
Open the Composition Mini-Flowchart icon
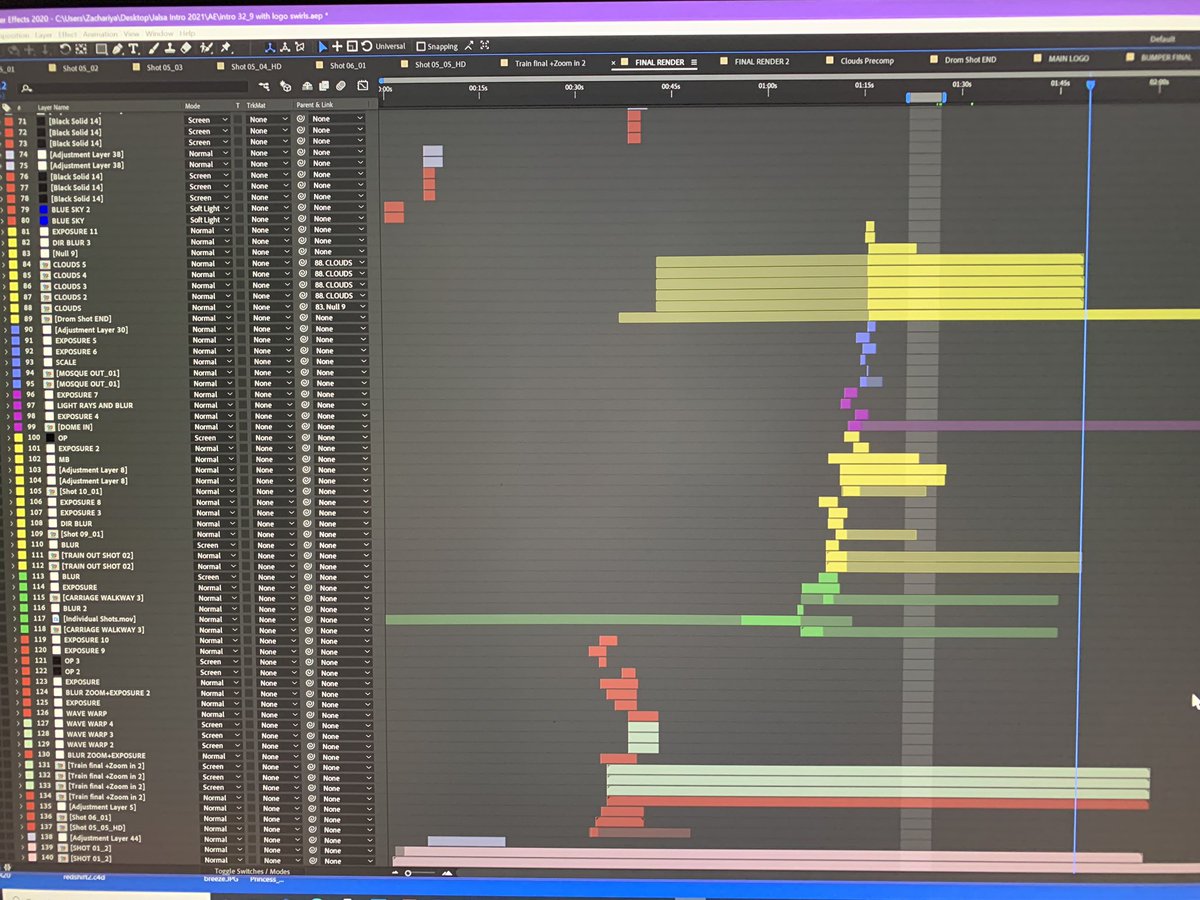[x=266, y=86]
